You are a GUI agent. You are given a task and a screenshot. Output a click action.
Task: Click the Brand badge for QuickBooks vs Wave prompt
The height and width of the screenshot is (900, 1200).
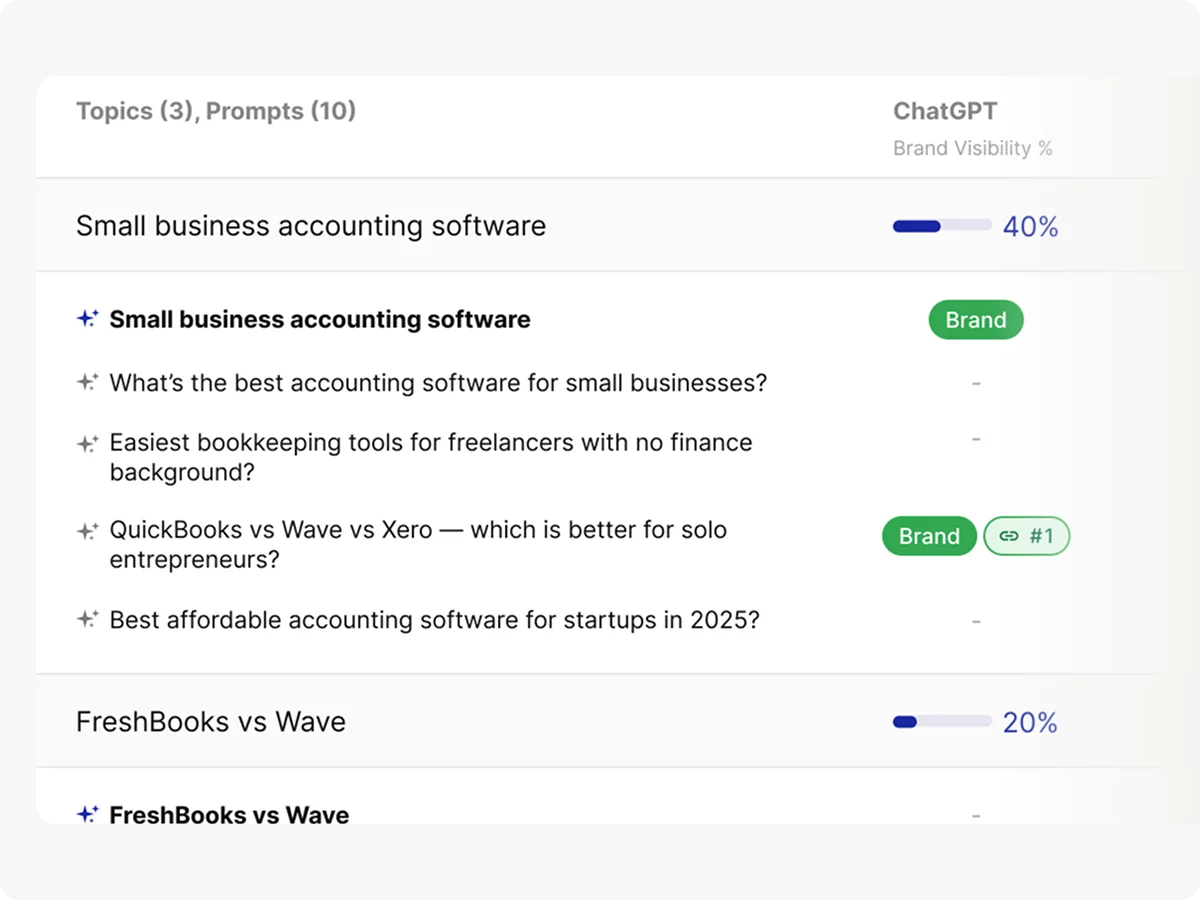[928, 536]
